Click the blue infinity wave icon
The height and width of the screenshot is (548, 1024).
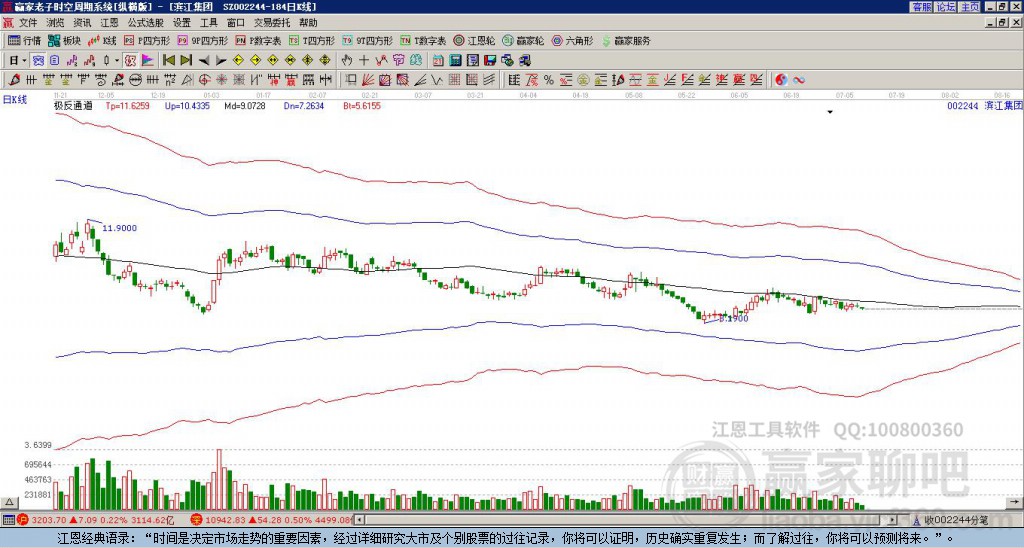(799, 80)
